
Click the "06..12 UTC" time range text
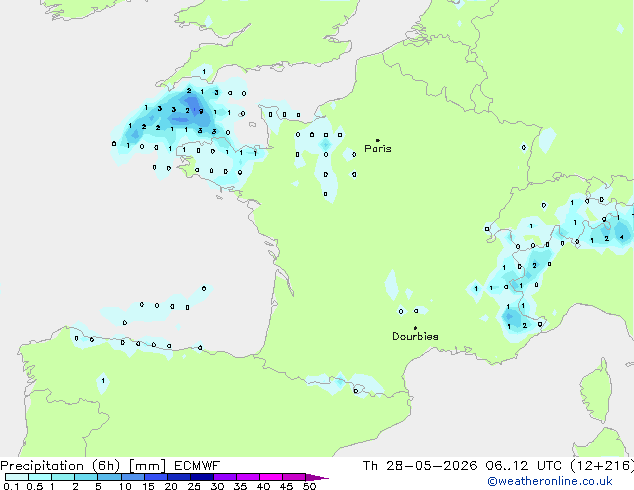(523, 466)
